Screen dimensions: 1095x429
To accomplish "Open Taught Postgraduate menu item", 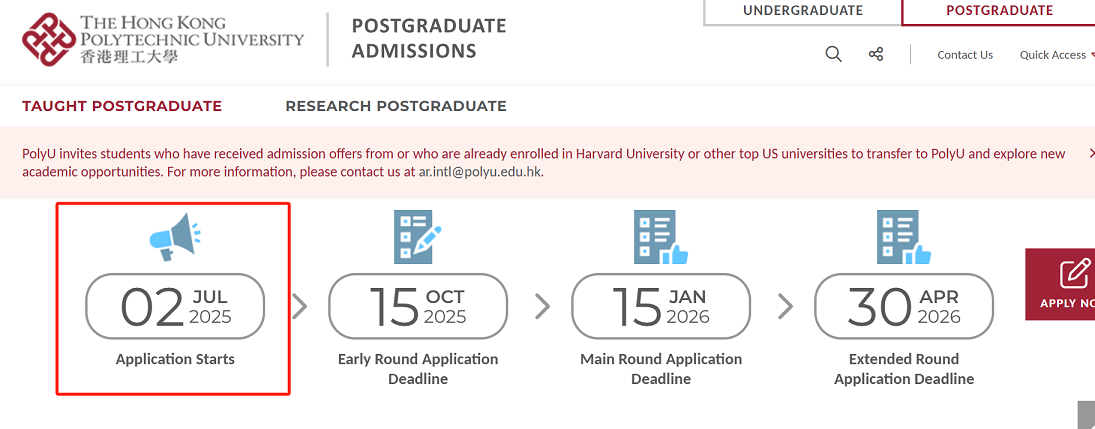I will pyautogui.click(x=122, y=106).
